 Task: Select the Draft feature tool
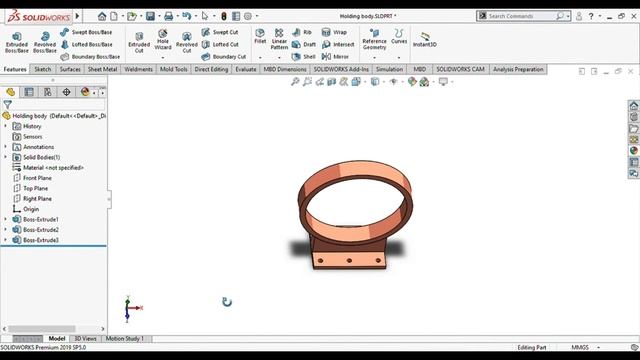coord(304,44)
